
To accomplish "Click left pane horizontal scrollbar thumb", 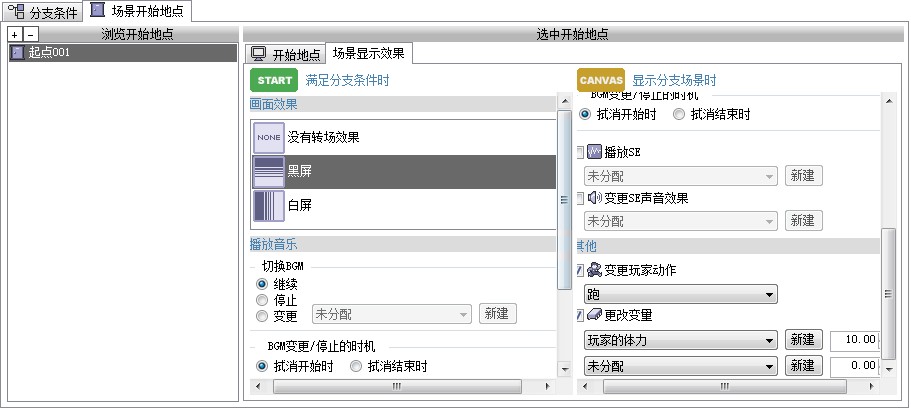I will point(397,386).
